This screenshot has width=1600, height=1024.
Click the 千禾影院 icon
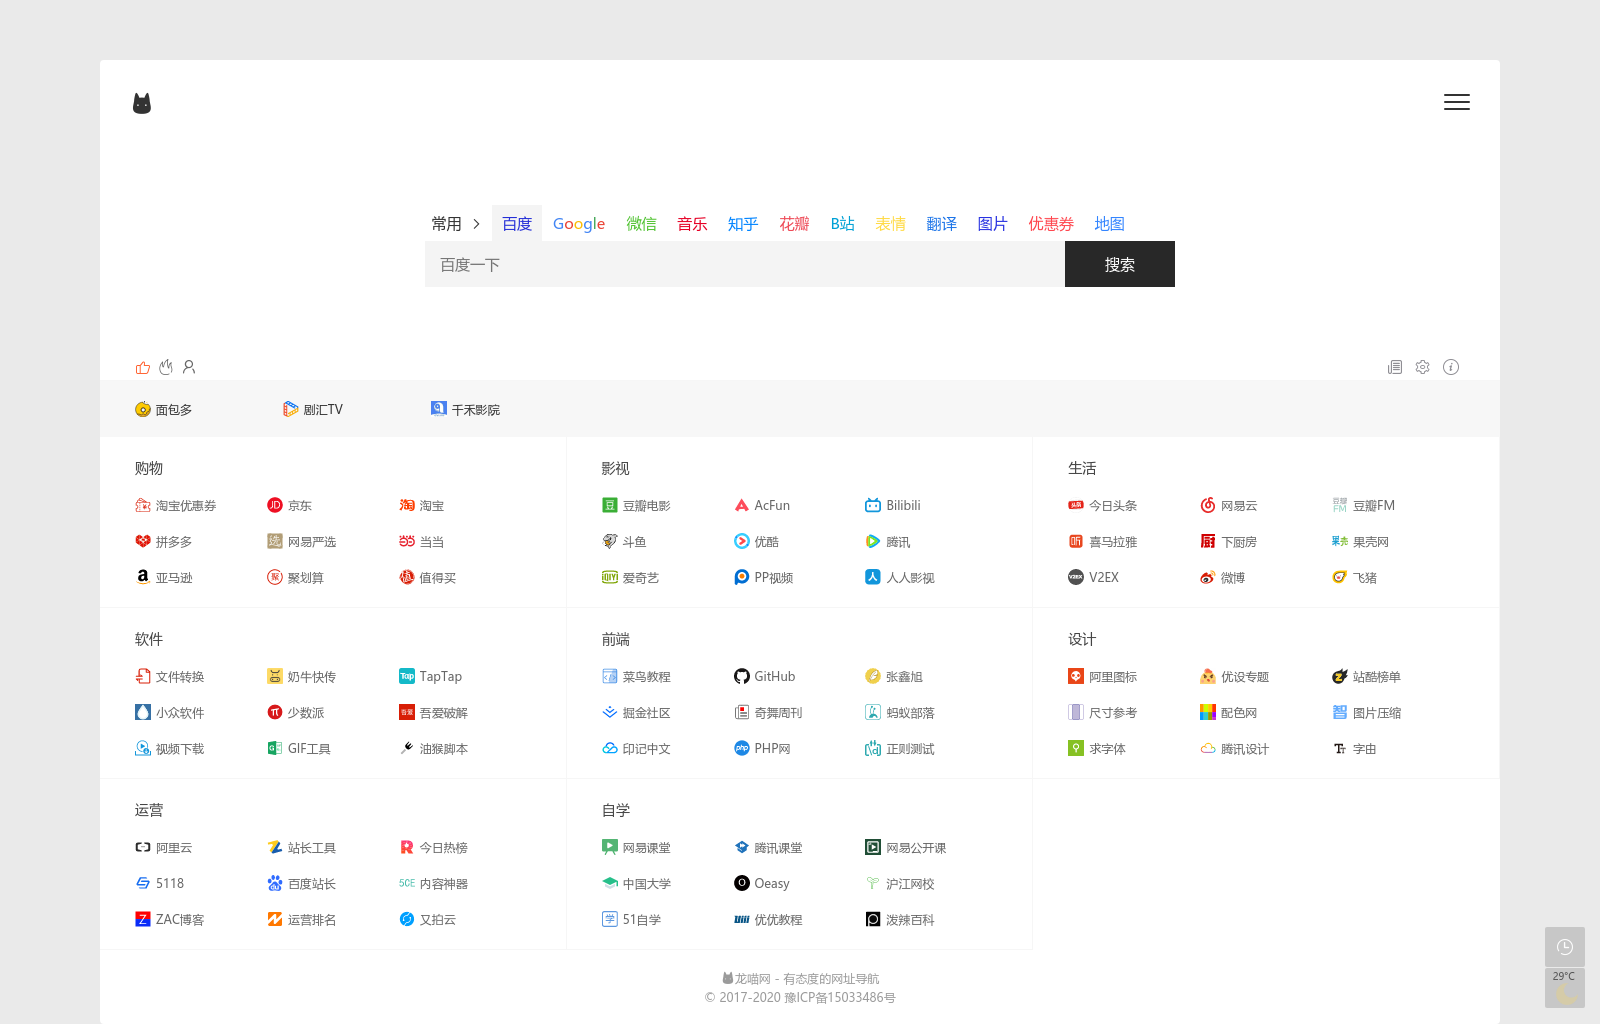click(439, 409)
